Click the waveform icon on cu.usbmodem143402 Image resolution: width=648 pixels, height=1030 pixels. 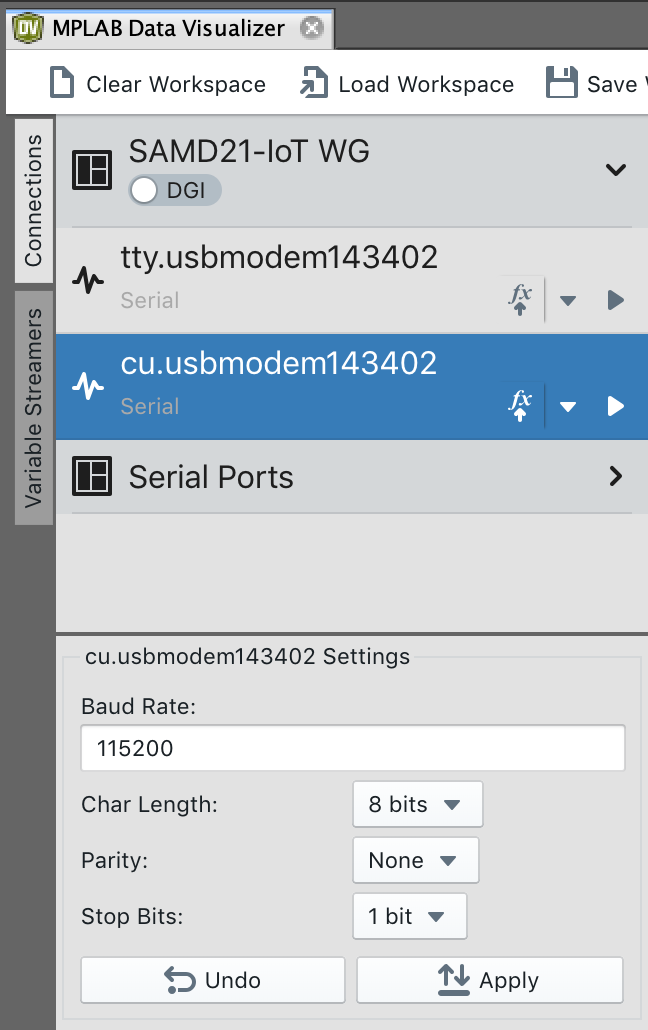click(x=88, y=386)
